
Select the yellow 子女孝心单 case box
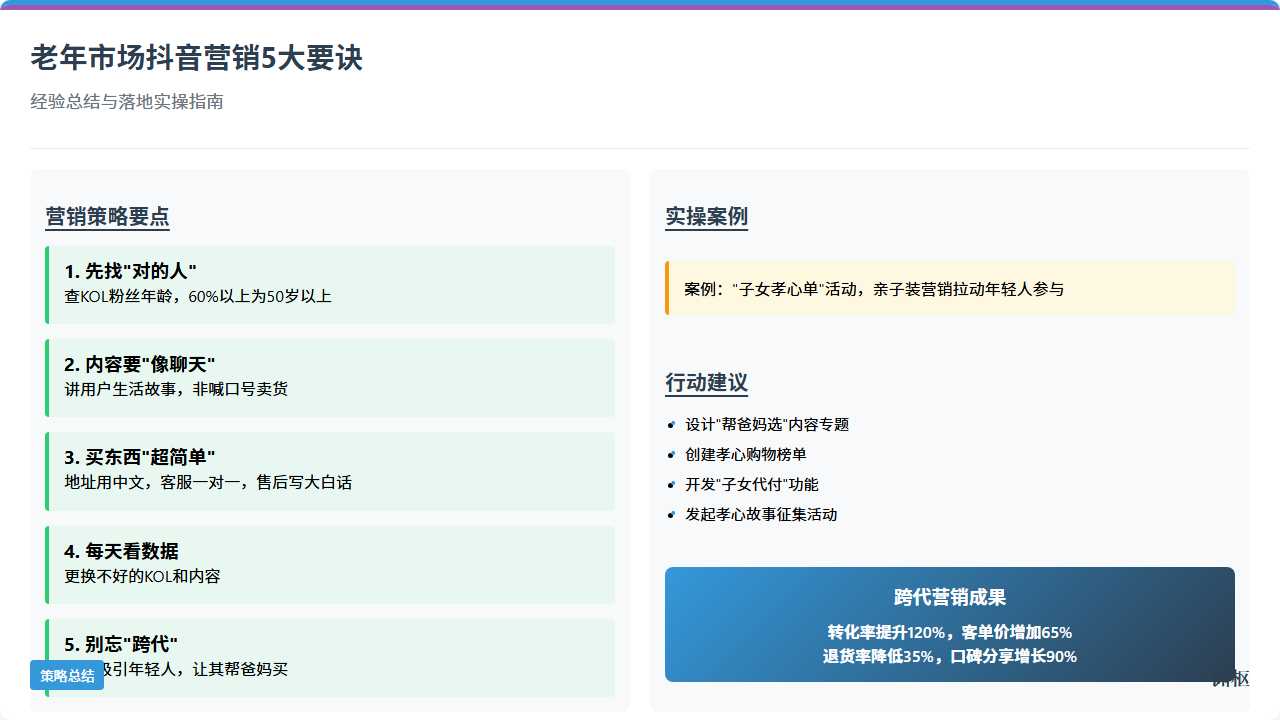pos(950,289)
